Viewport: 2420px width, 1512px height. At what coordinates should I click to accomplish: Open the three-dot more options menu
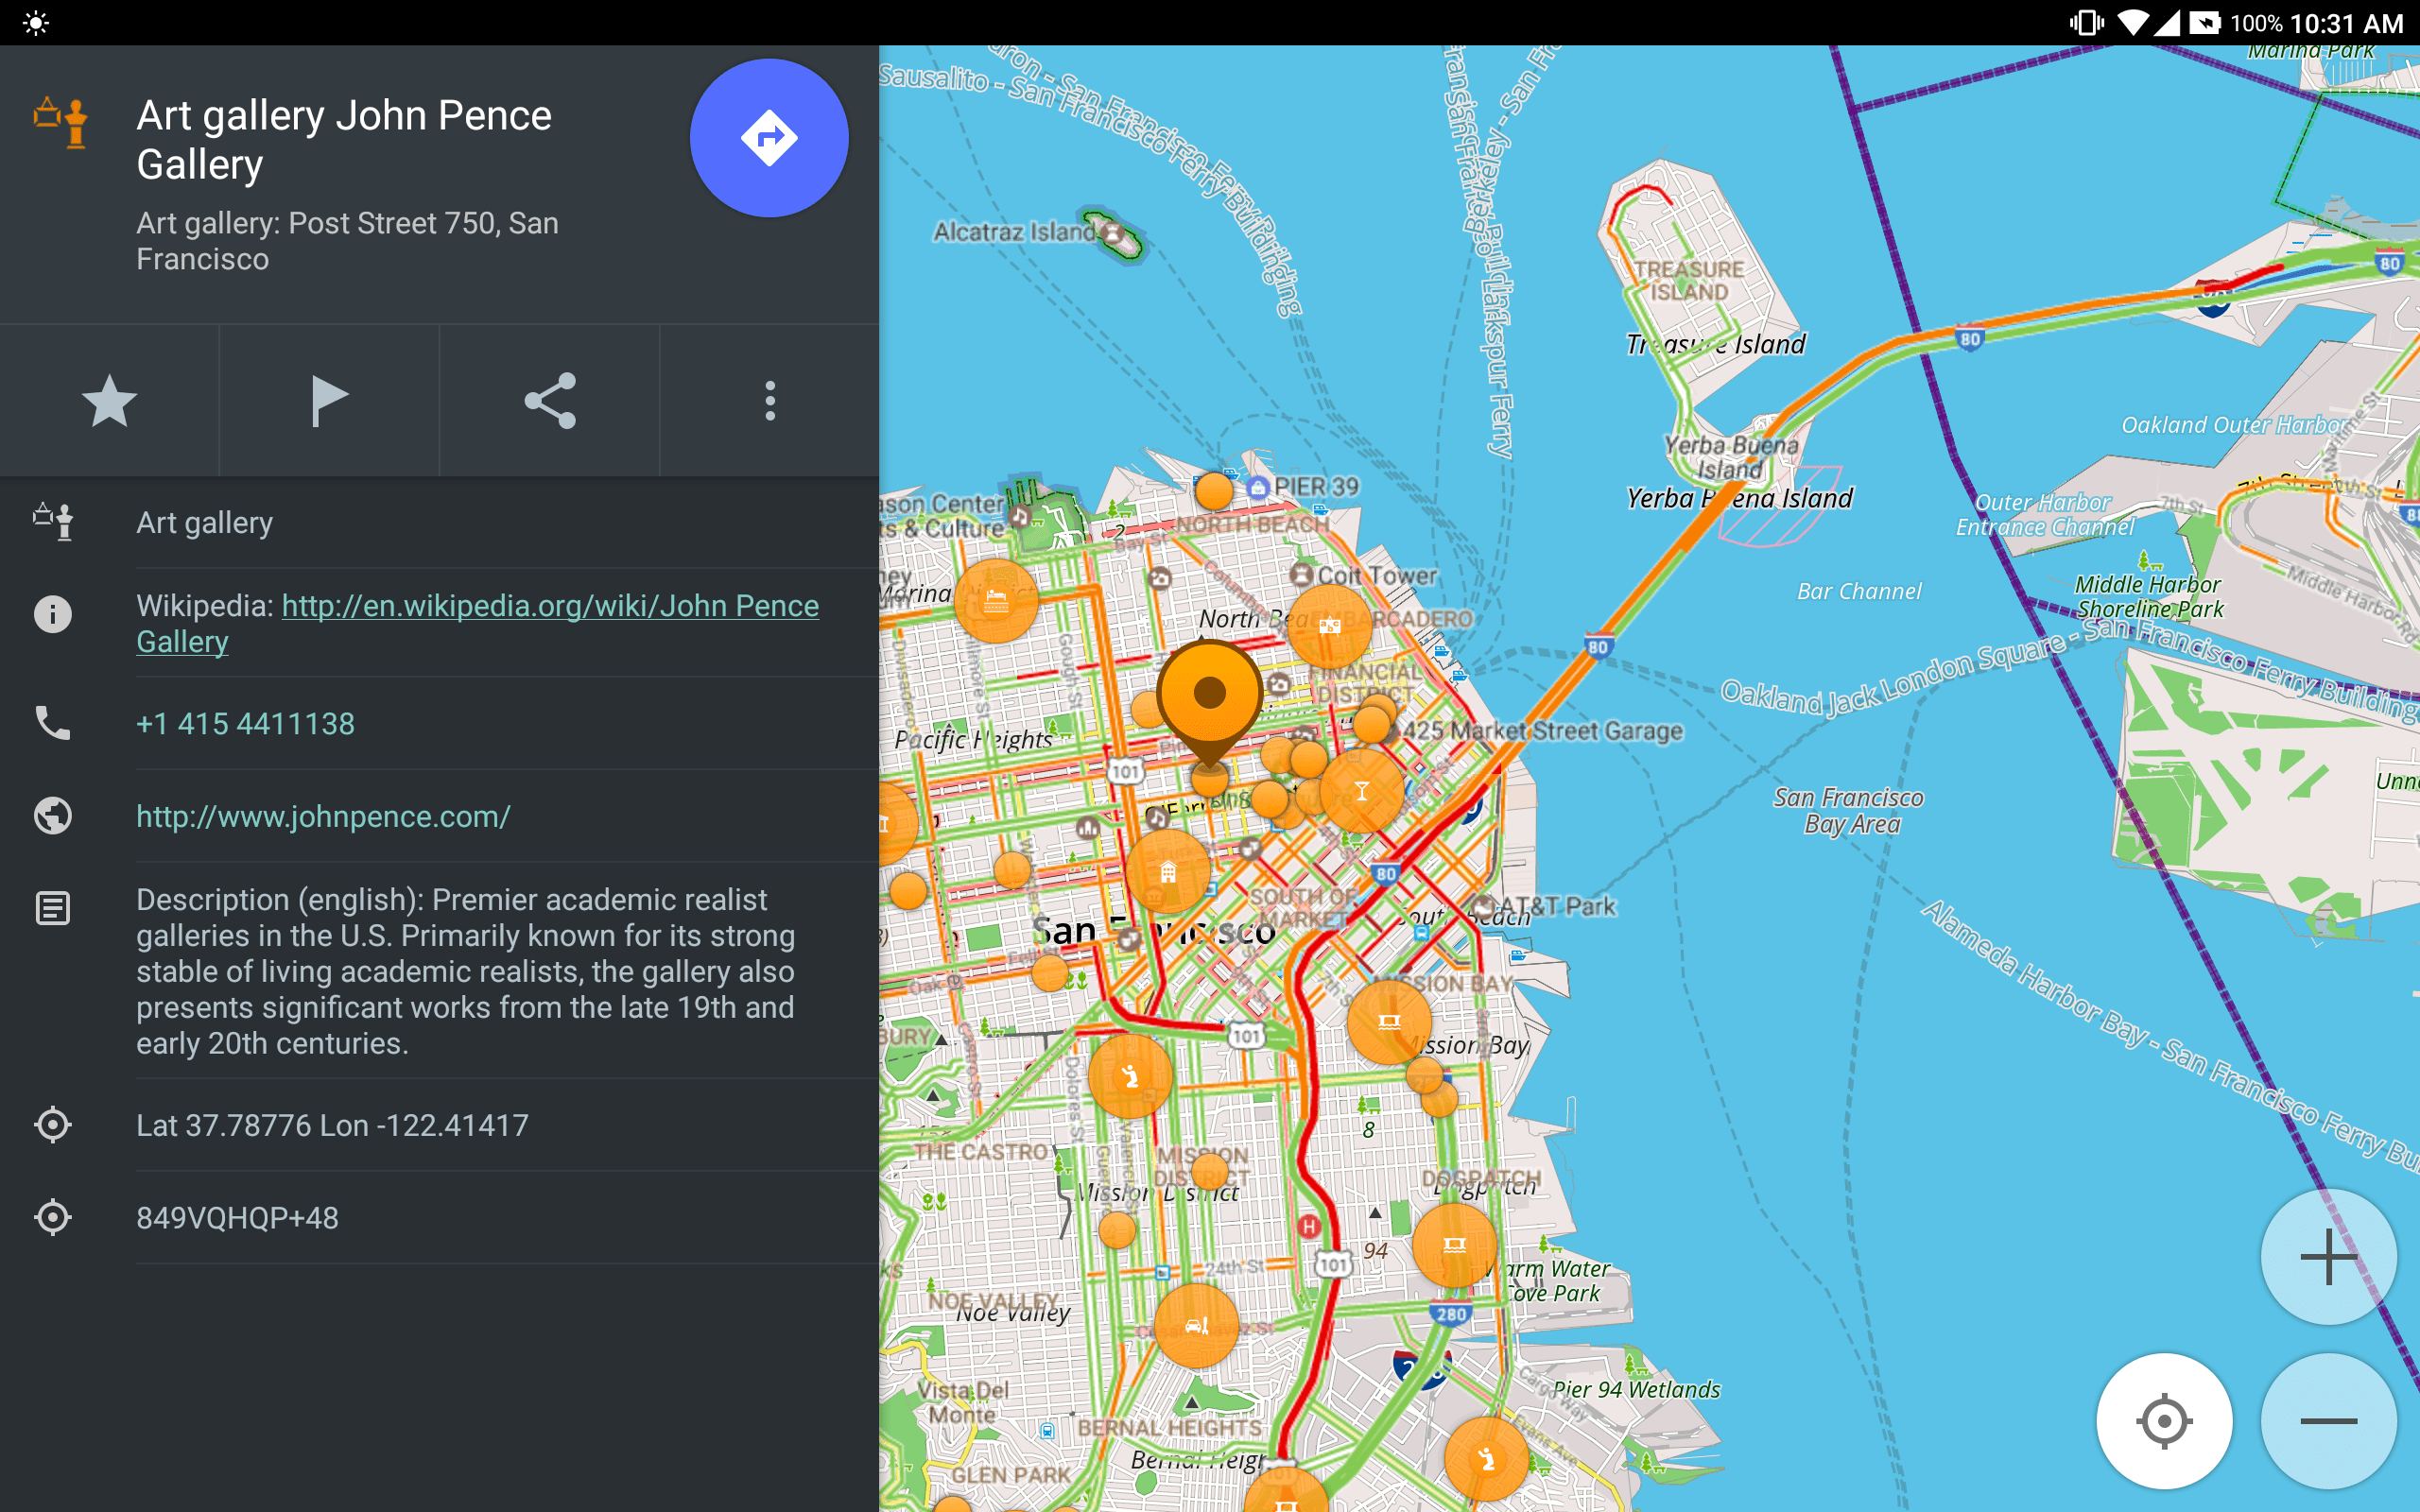(x=770, y=401)
